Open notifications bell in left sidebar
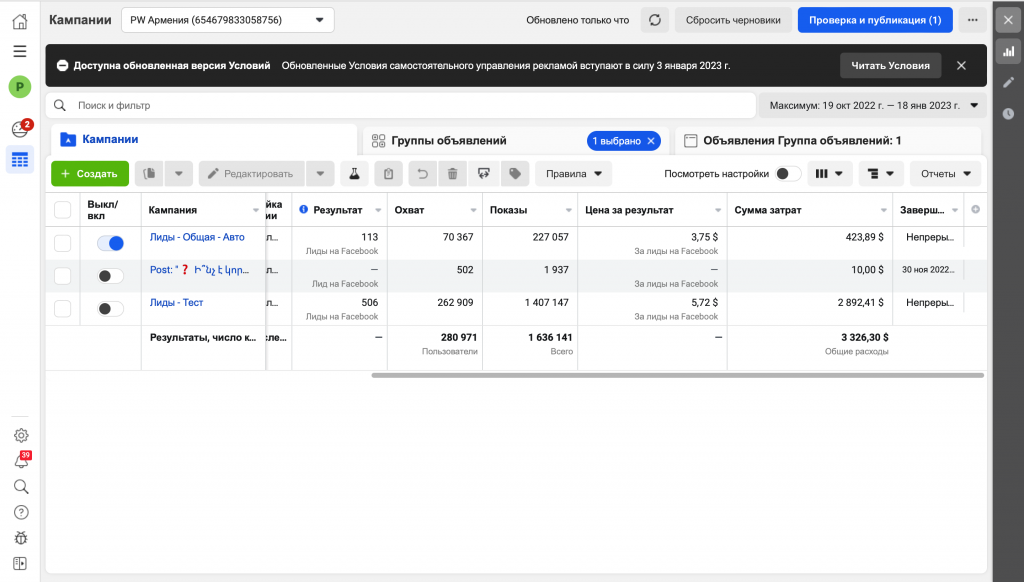Image resolution: width=1024 pixels, height=582 pixels. 21,461
